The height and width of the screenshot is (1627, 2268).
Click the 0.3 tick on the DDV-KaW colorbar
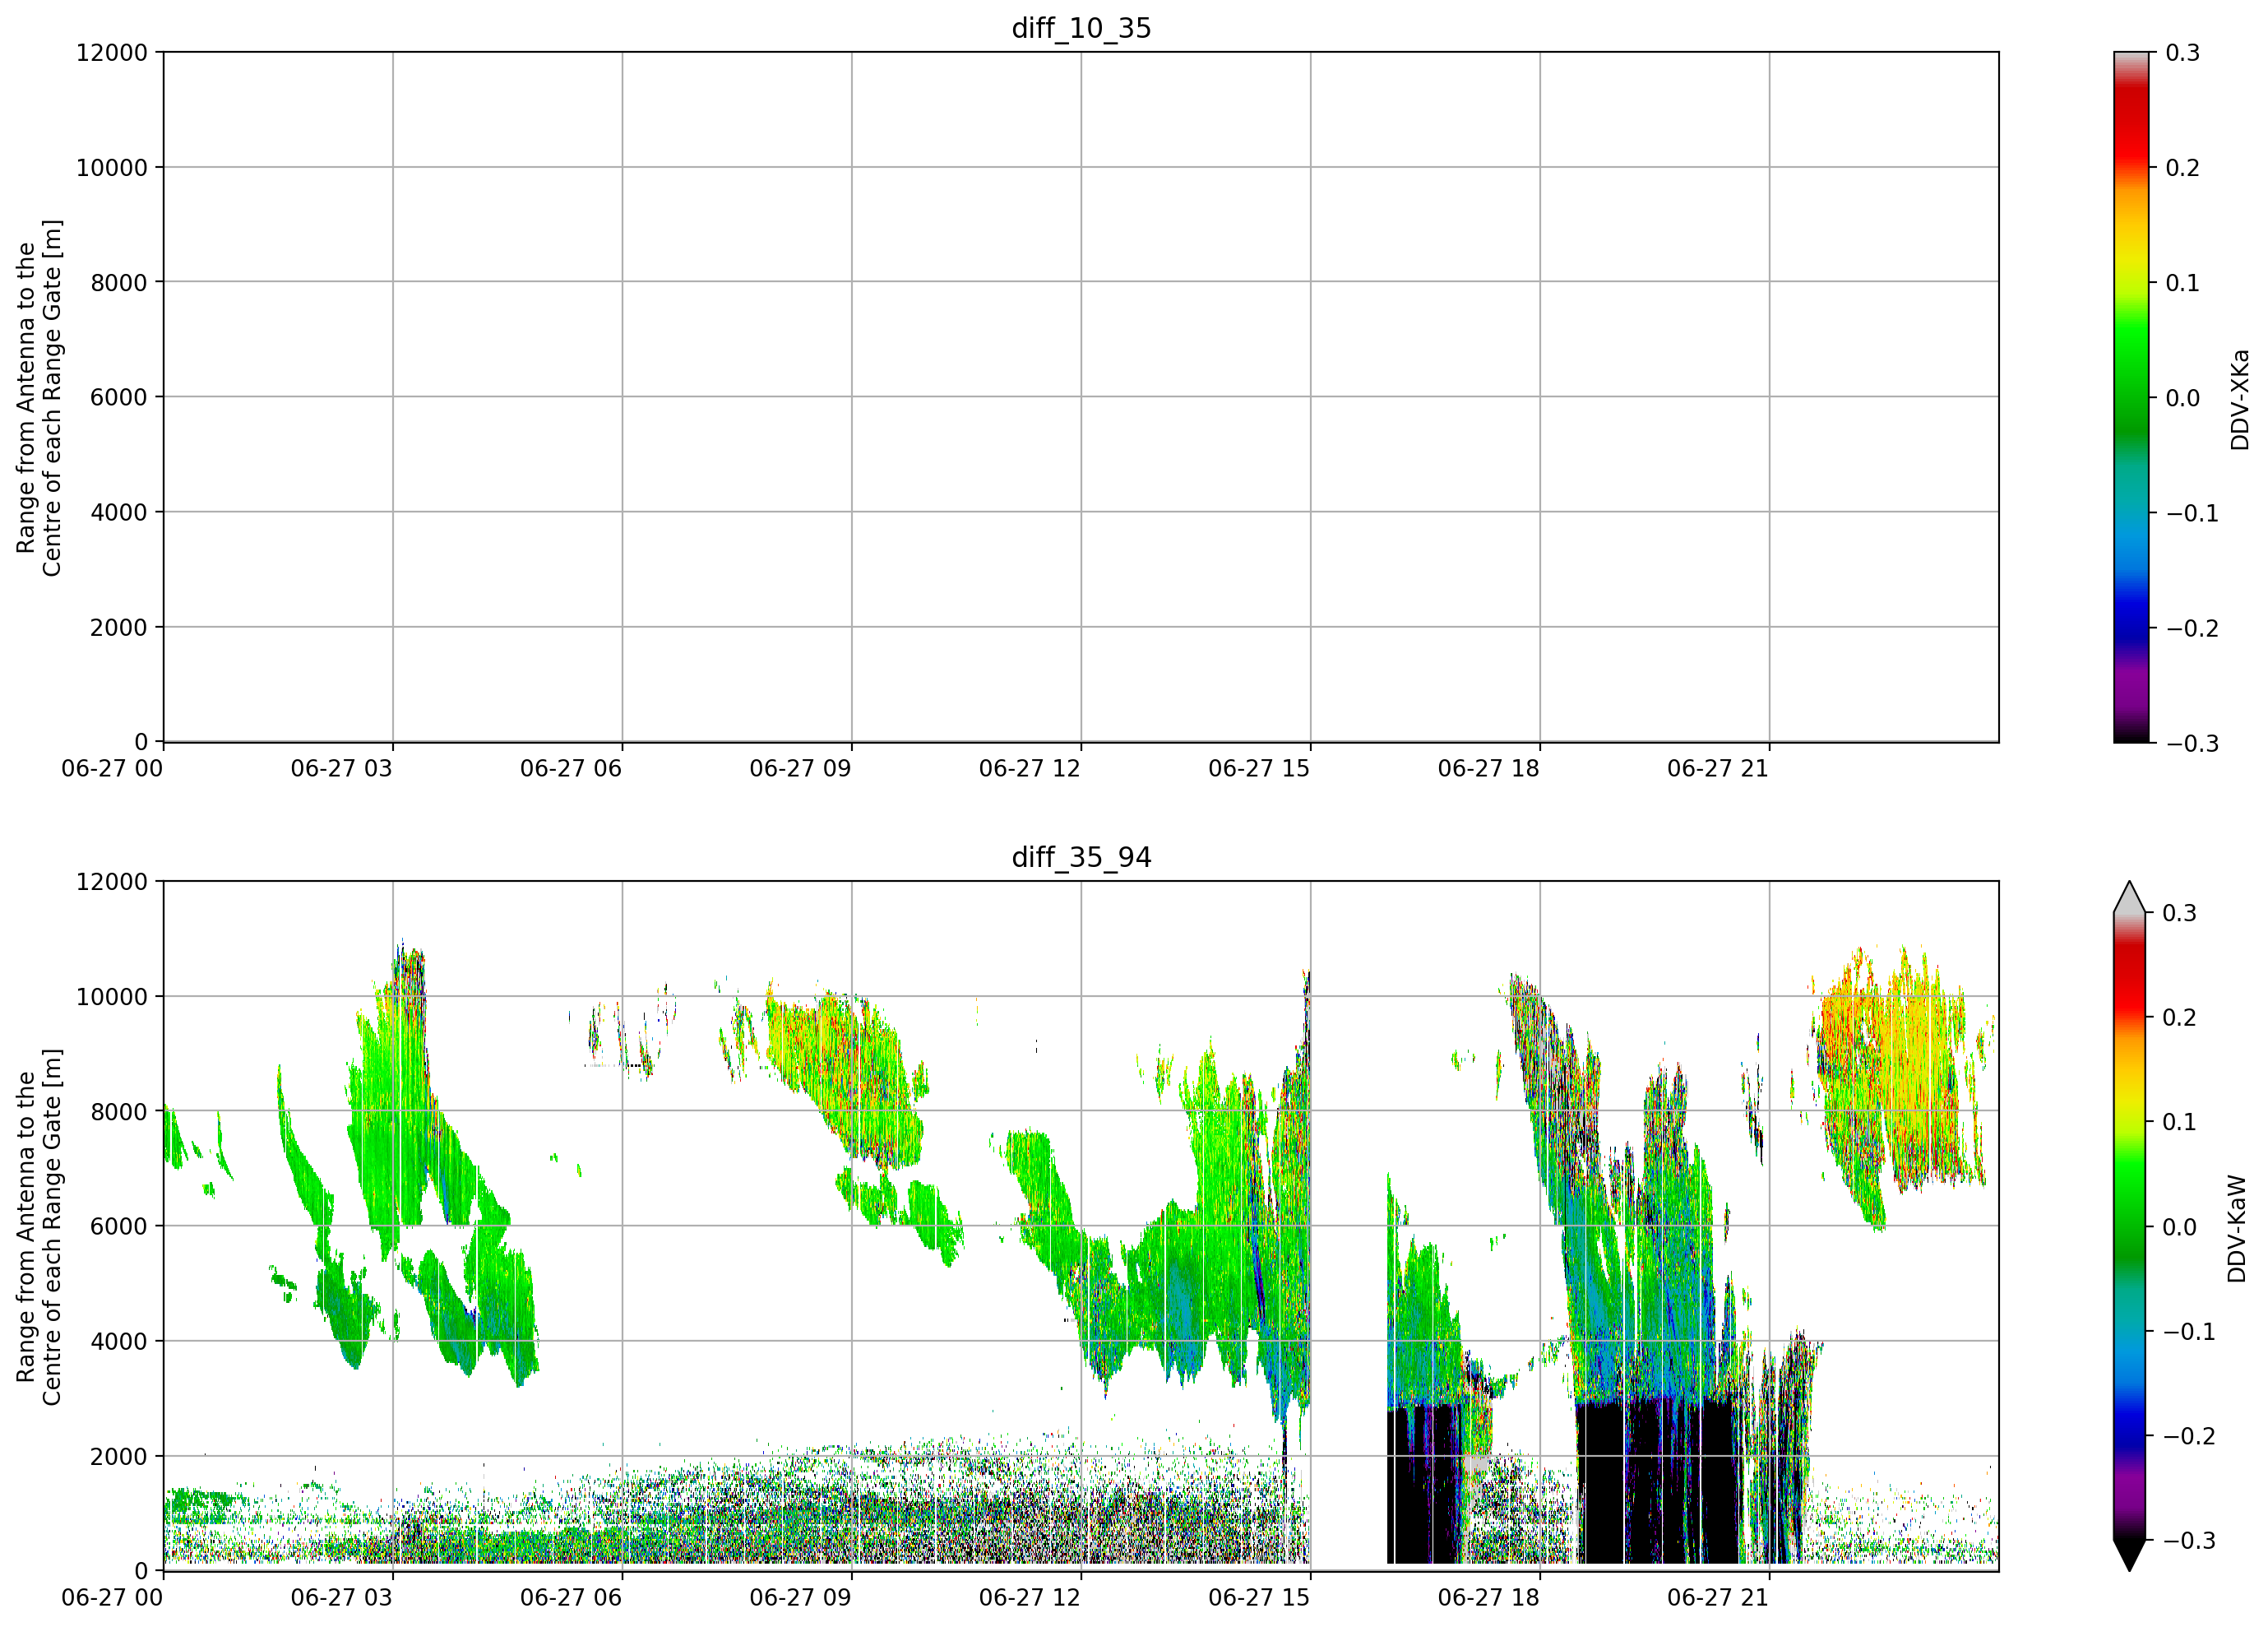click(2180, 912)
